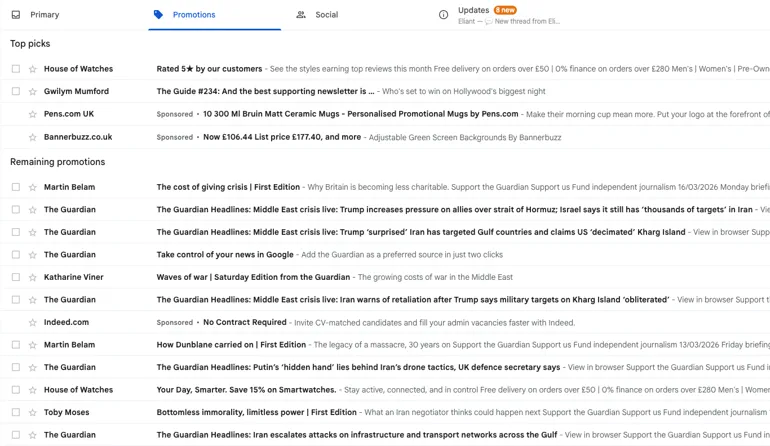Star the Bannerbuzz.co.uk sponsored message
This screenshot has height=446, width=770.
[33, 137]
